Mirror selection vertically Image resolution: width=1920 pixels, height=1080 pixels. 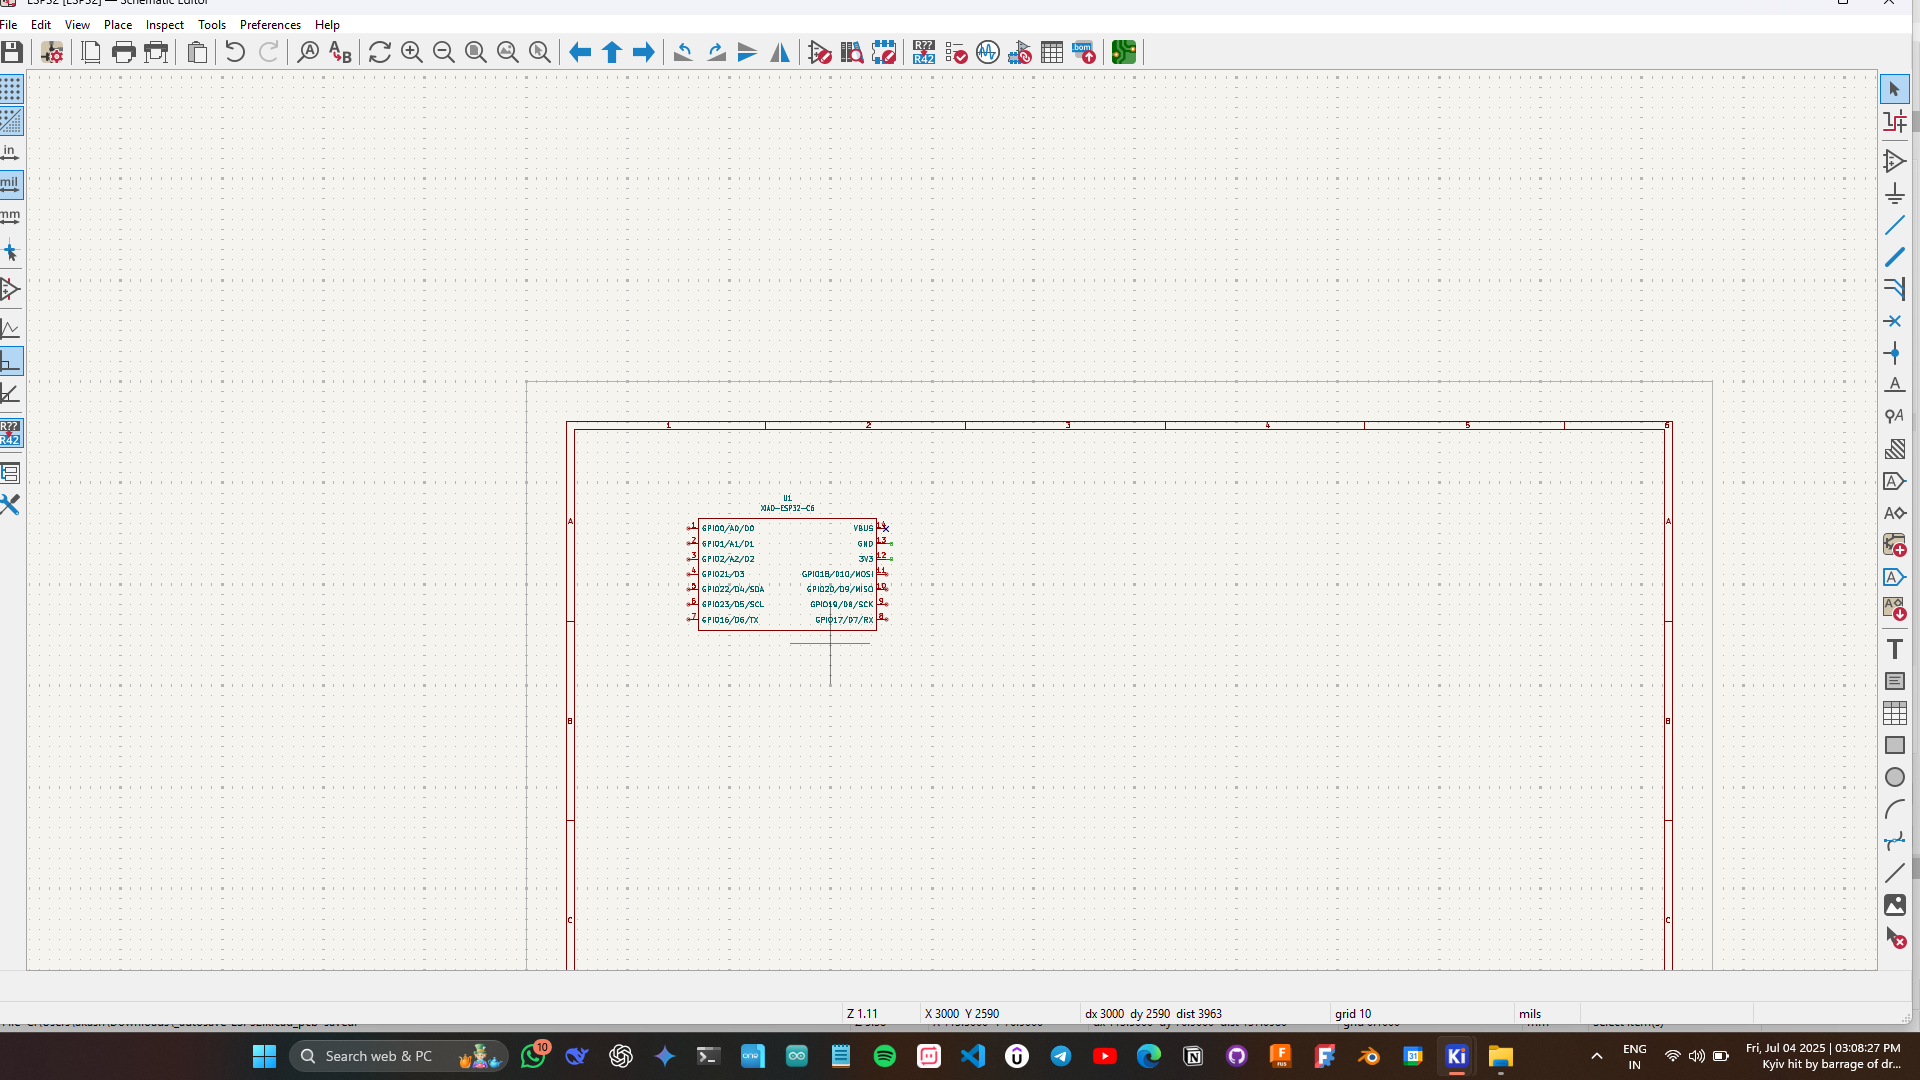[748, 52]
